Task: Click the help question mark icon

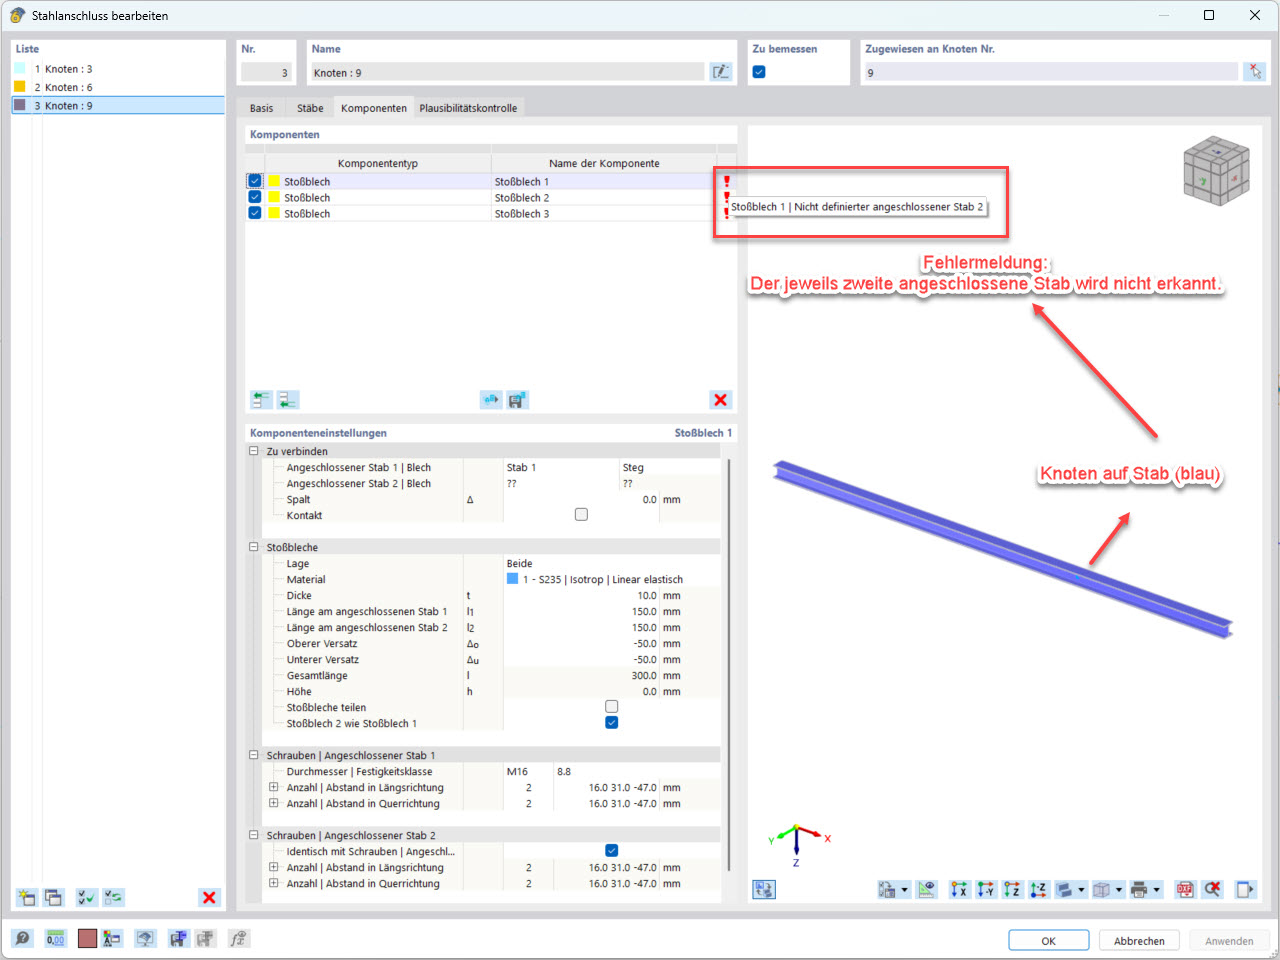Action: point(23,938)
